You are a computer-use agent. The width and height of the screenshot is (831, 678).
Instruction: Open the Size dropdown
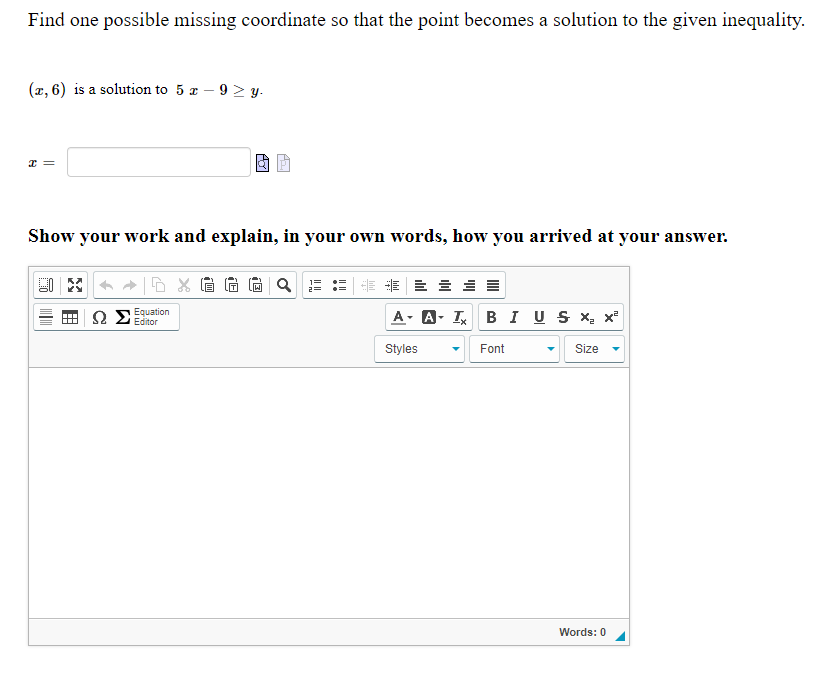594,348
